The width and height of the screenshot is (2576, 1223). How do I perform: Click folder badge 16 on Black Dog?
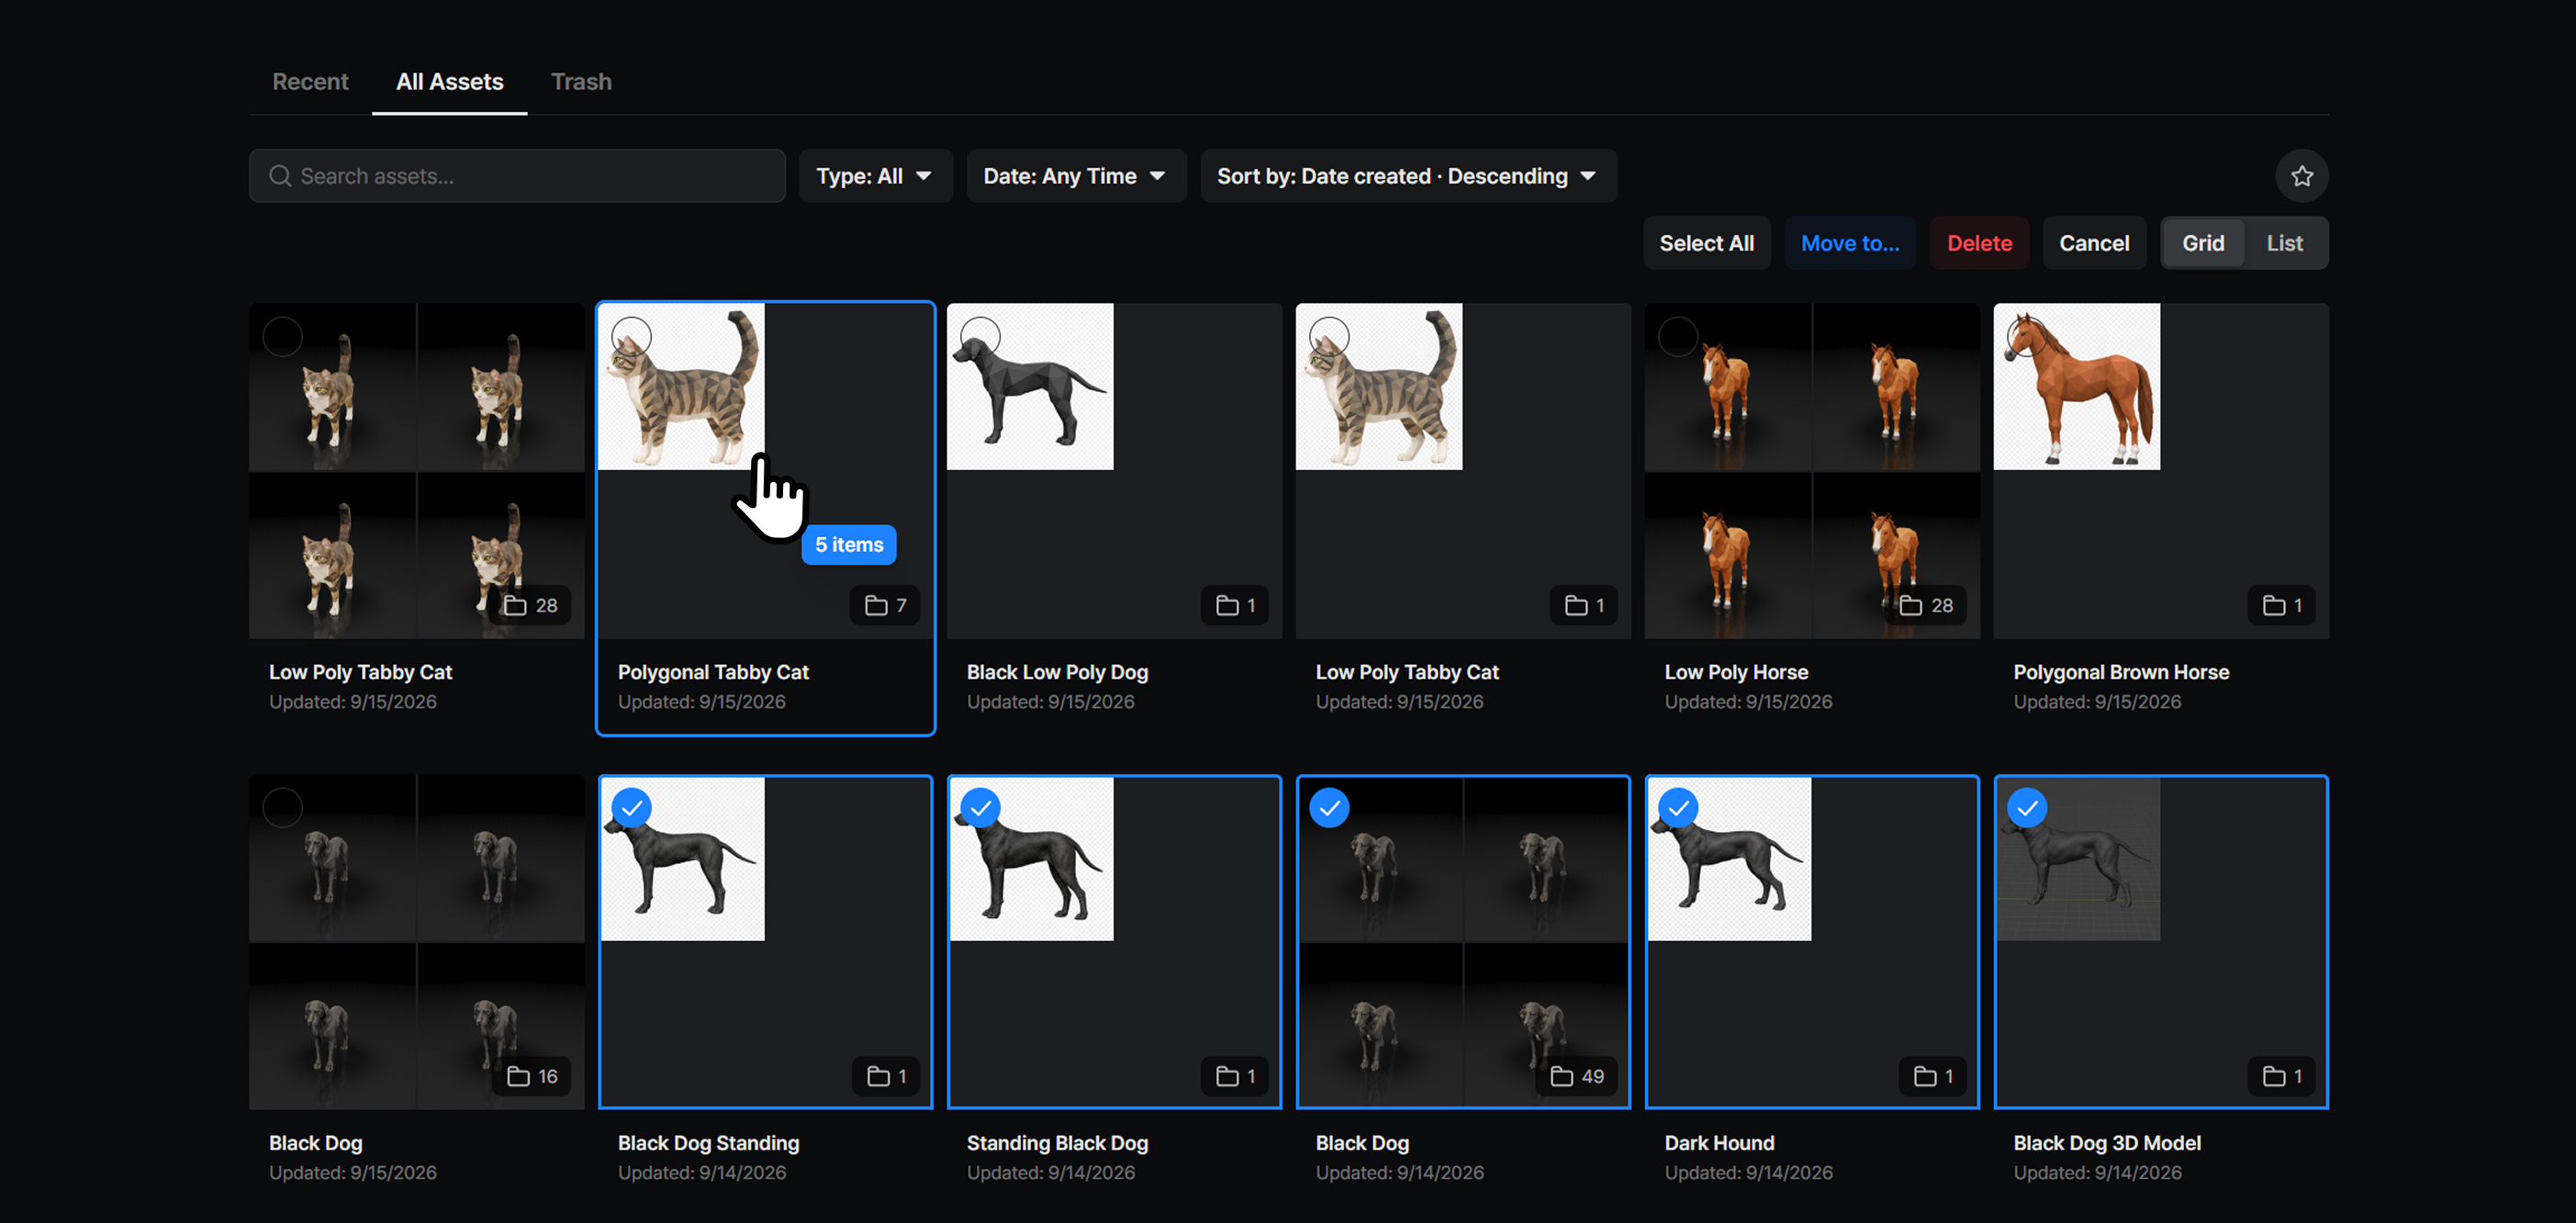click(x=532, y=1076)
